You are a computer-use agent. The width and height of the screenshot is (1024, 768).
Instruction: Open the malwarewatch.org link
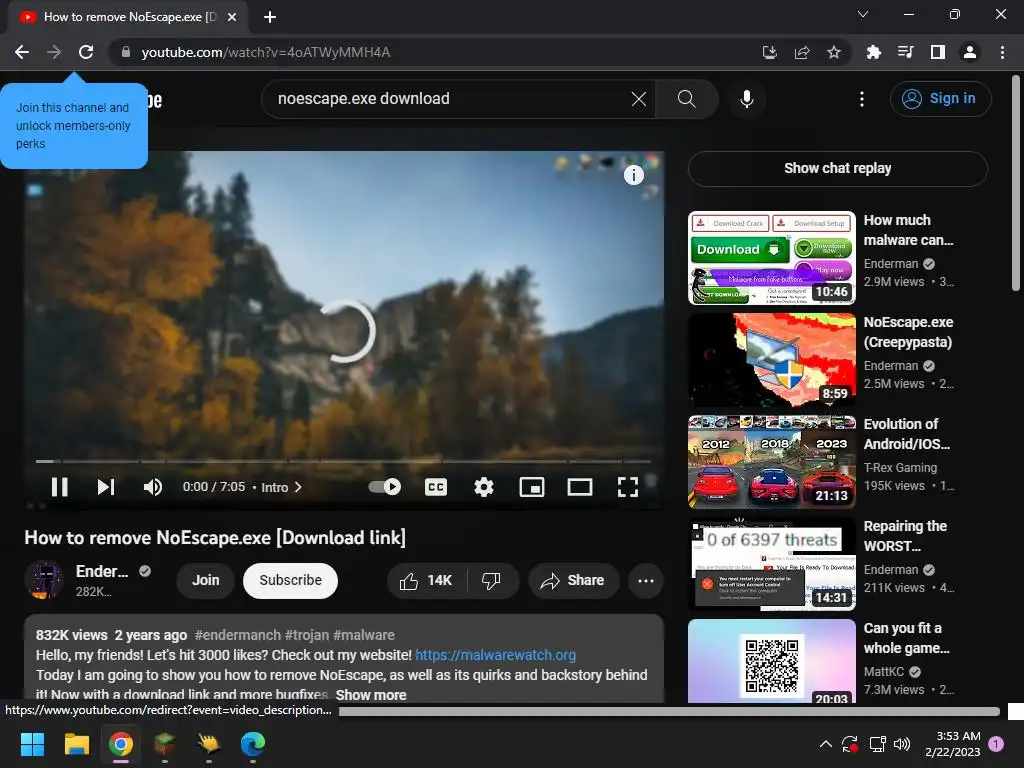[x=496, y=655]
